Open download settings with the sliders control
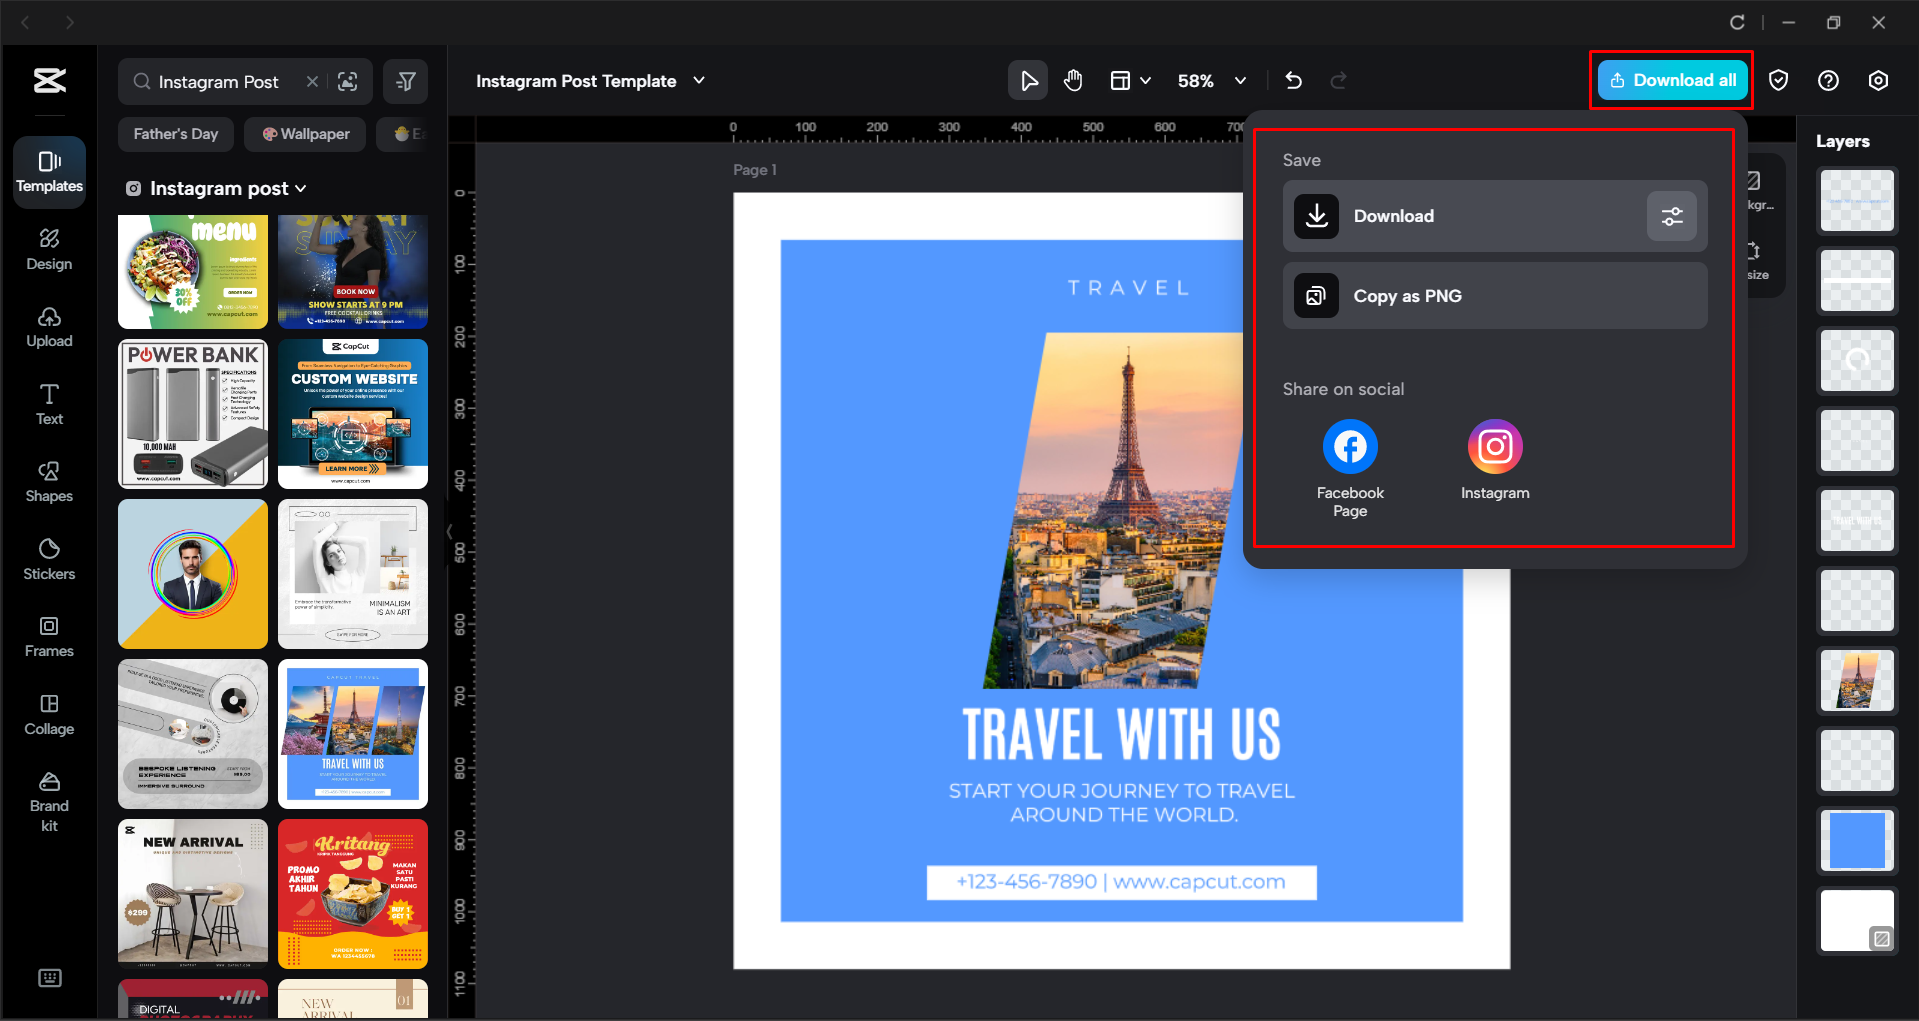 1671,215
